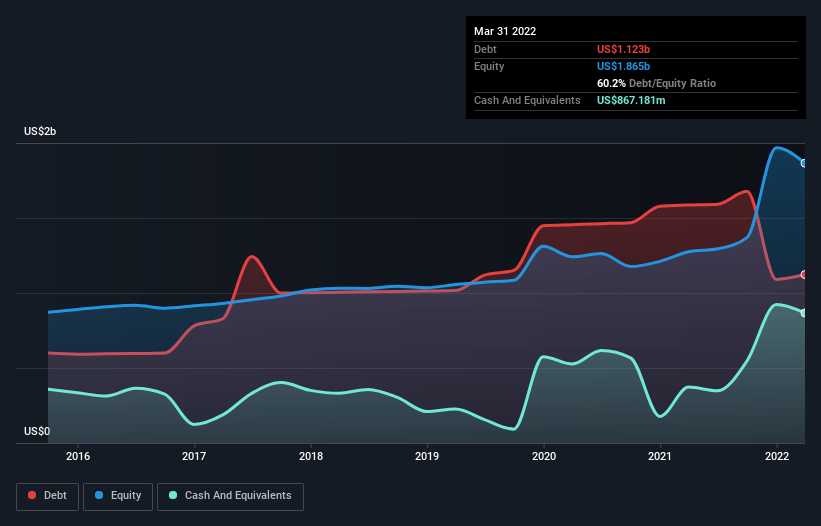
Task: Click the Debt row label in tooltip
Action: (485, 49)
